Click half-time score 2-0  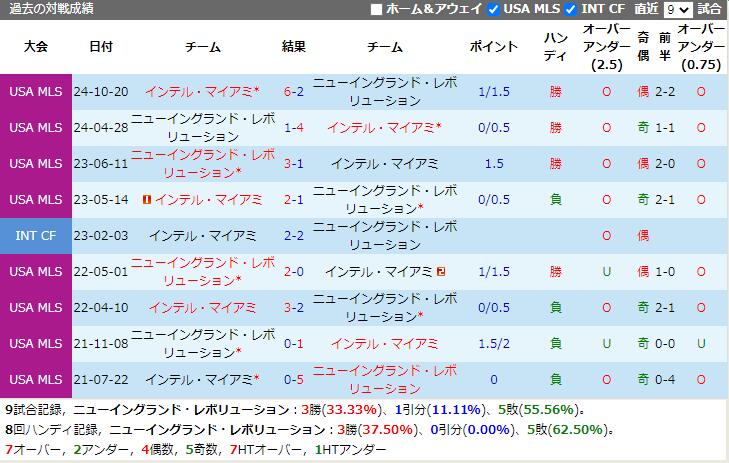click(x=665, y=164)
